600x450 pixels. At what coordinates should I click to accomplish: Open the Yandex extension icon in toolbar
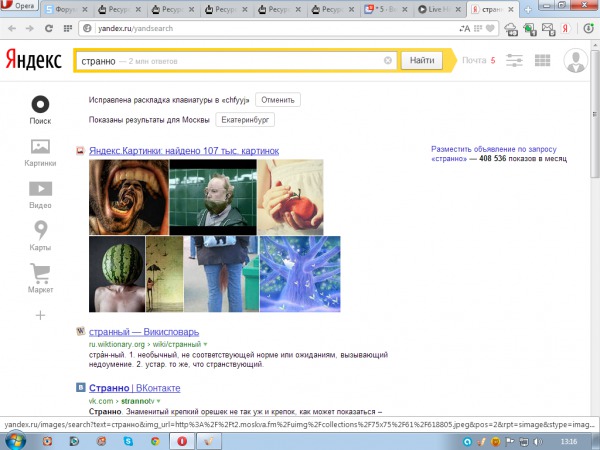(565, 29)
